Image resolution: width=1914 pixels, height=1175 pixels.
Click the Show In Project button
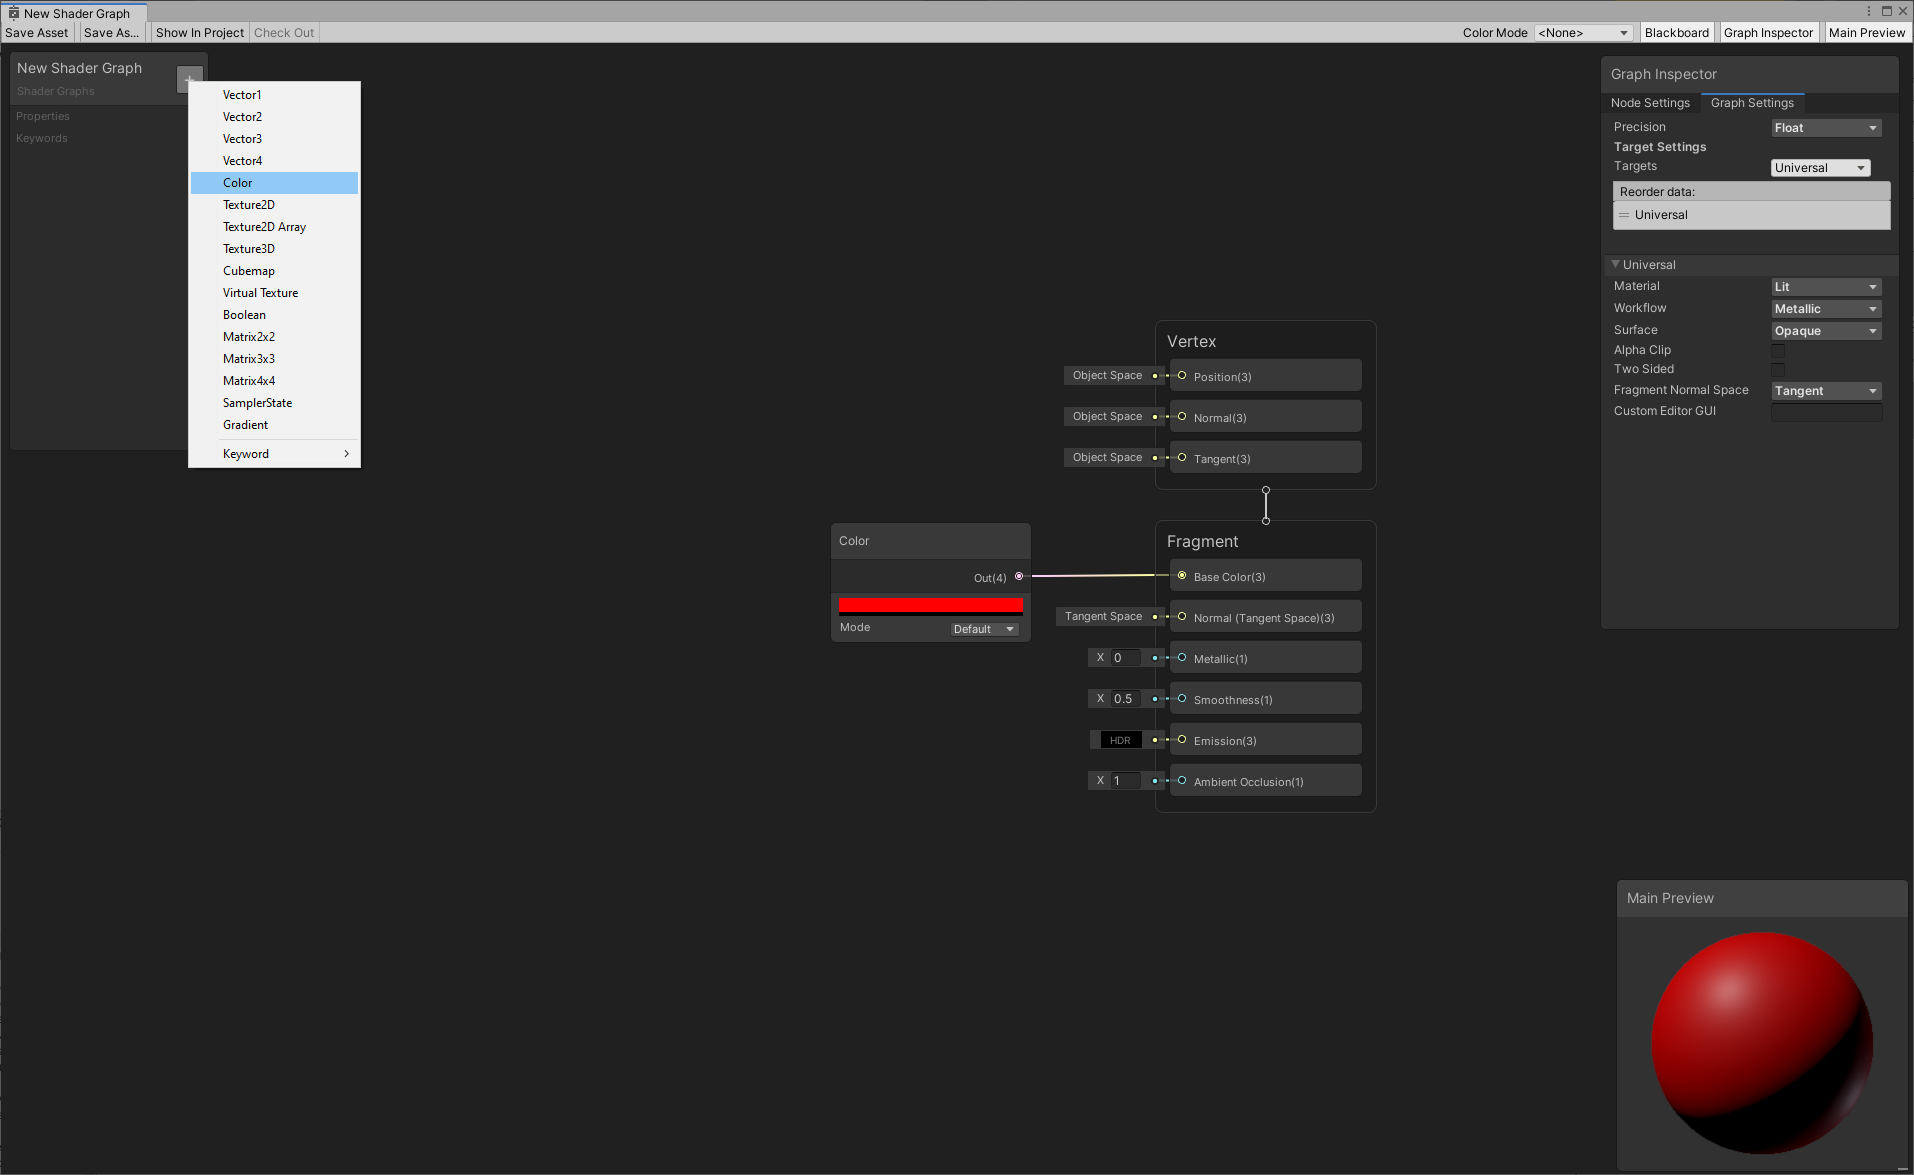coord(199,32)
